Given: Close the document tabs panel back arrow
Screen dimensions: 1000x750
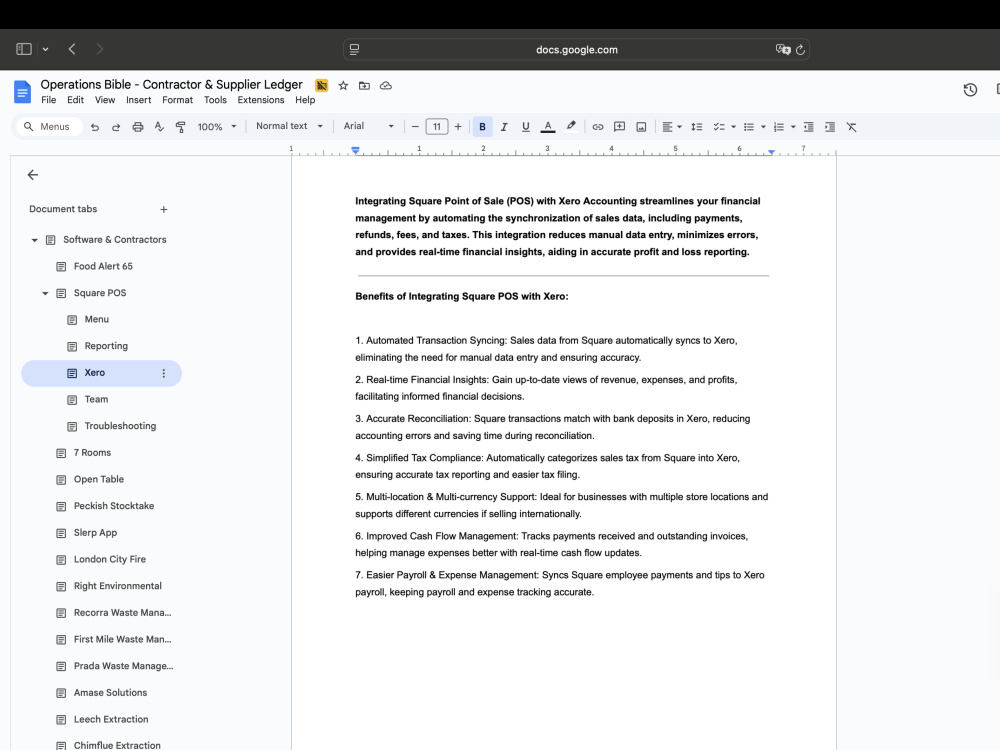Looking at the screenshot, I should (x=33, y=175).
